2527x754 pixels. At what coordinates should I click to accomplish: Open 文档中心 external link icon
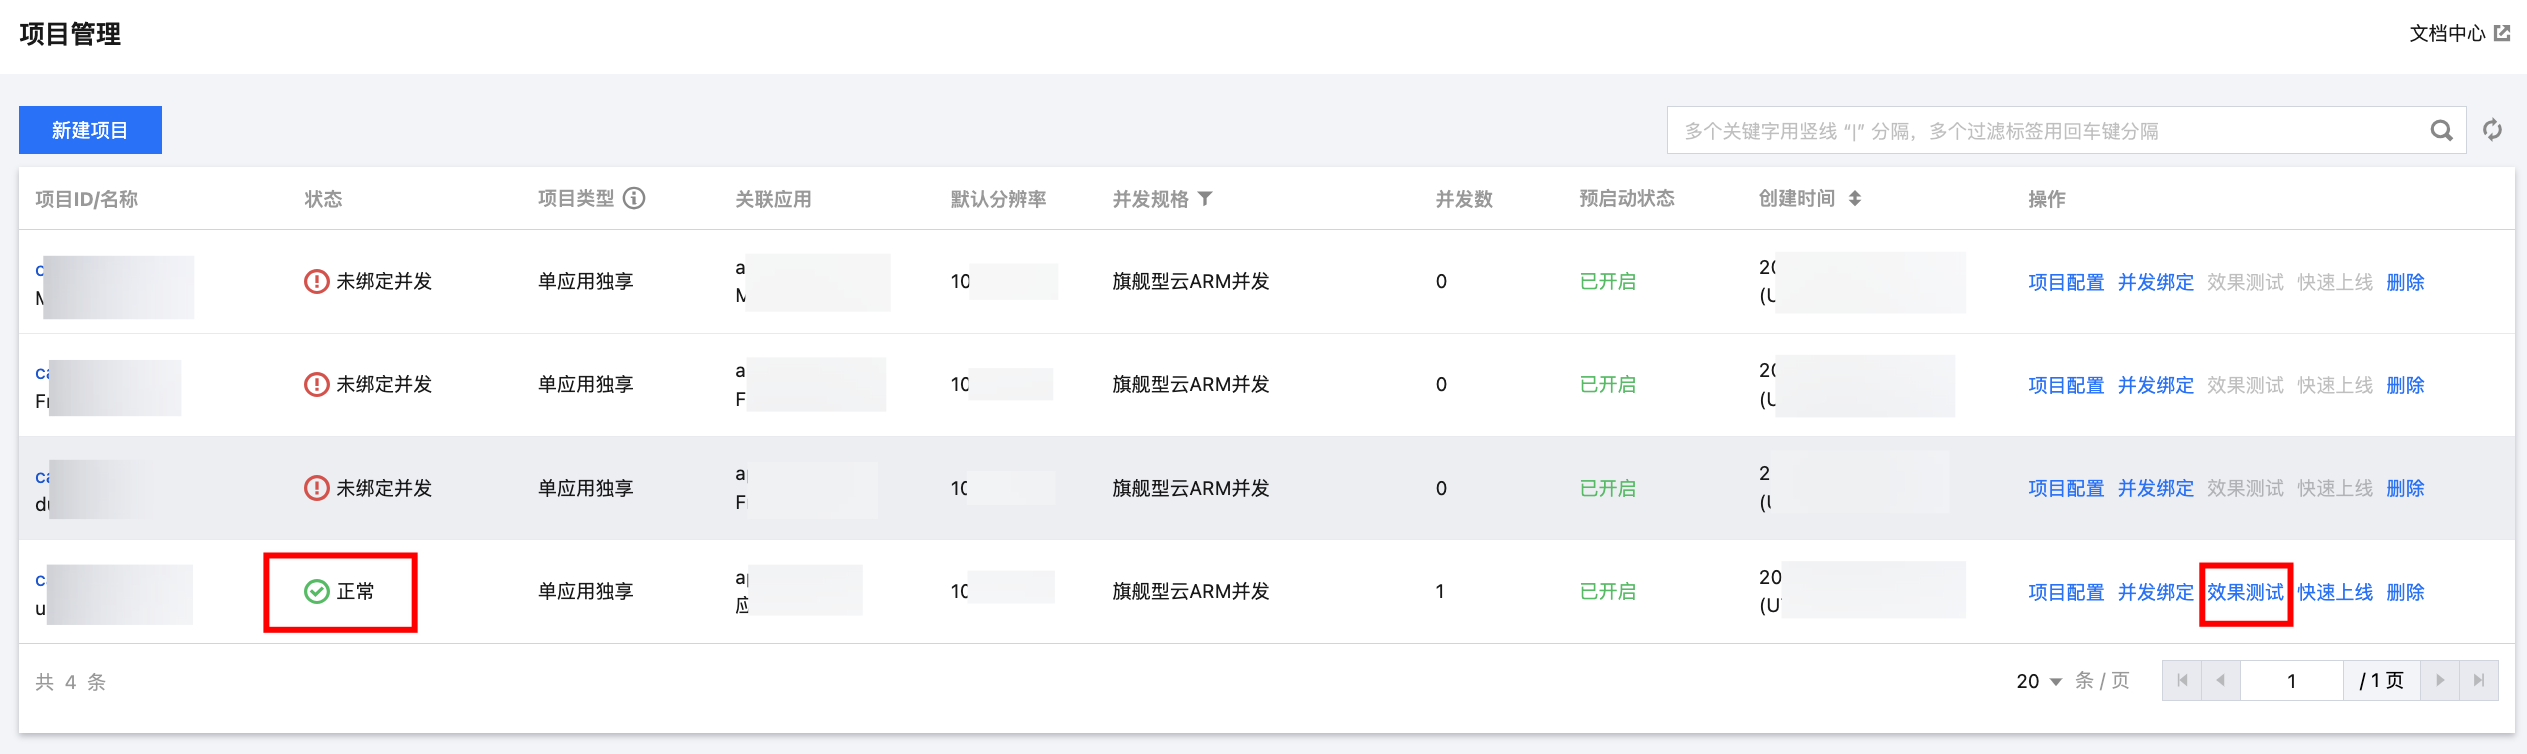tap(2502, 33)
